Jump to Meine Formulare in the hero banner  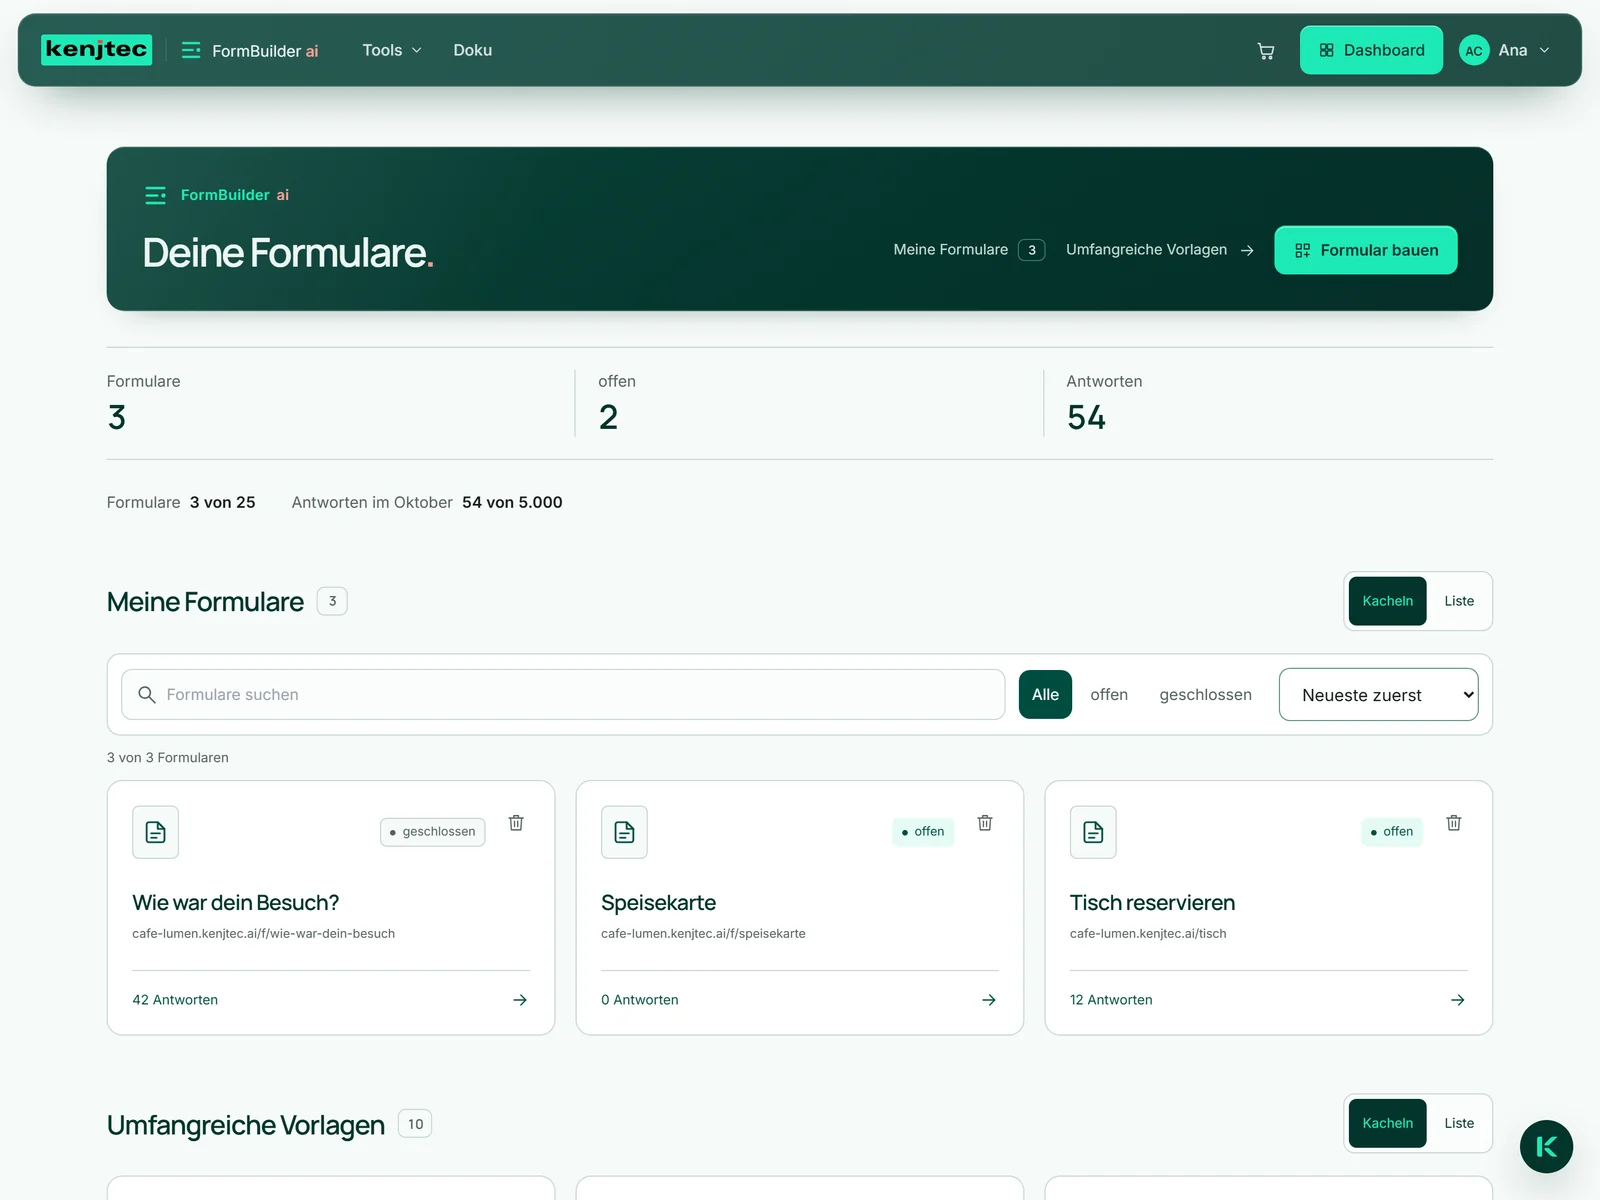(969, 250)
